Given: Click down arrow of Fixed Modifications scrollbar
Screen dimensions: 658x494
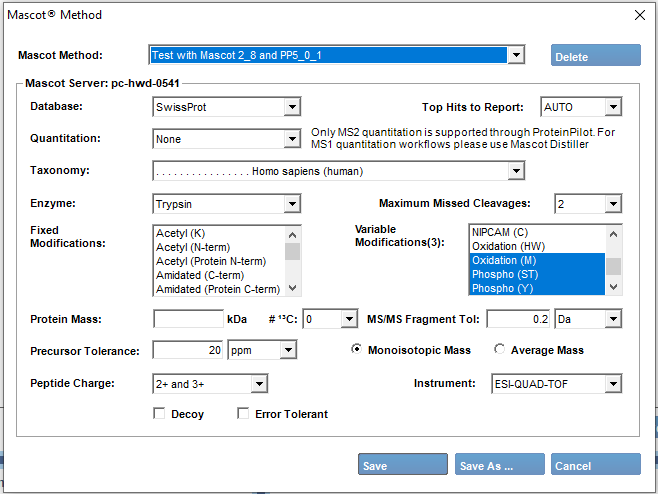Looking at the screenshot, I should pos(292,288).
